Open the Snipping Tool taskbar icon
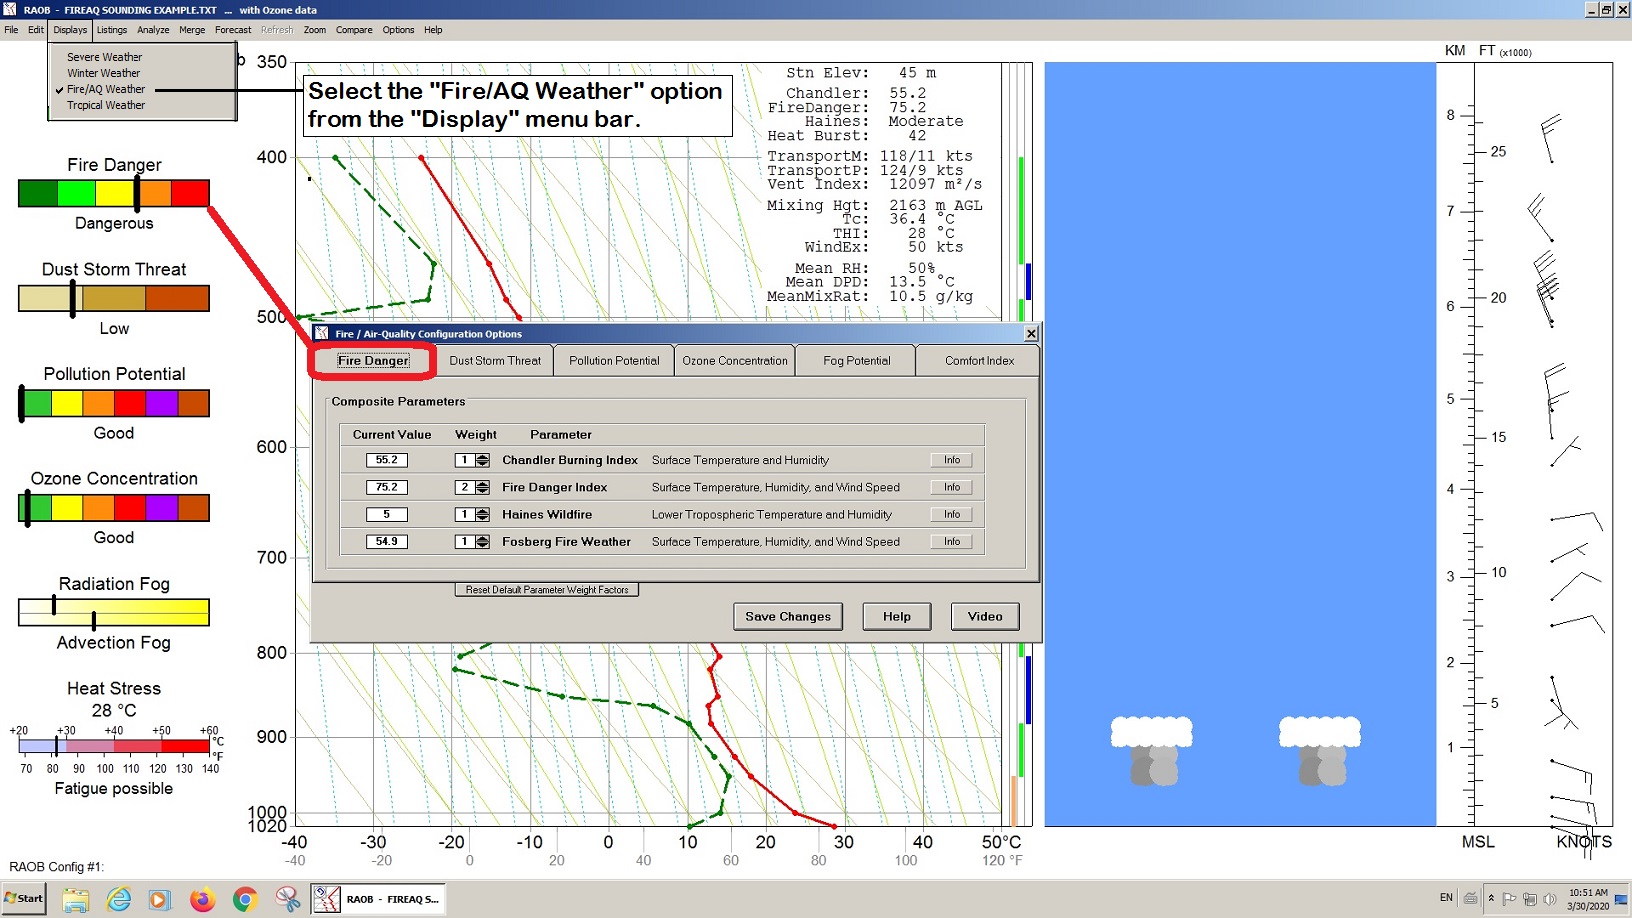This screenshot has width=1632, height=918. tap(288, 899)
